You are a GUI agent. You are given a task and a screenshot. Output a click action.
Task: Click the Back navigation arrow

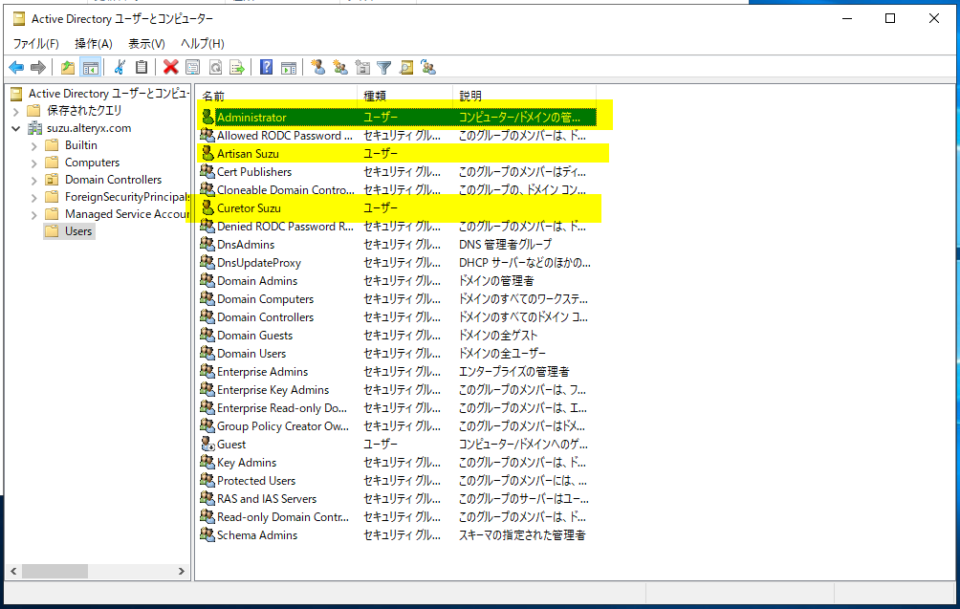click(x=16, y=67)
